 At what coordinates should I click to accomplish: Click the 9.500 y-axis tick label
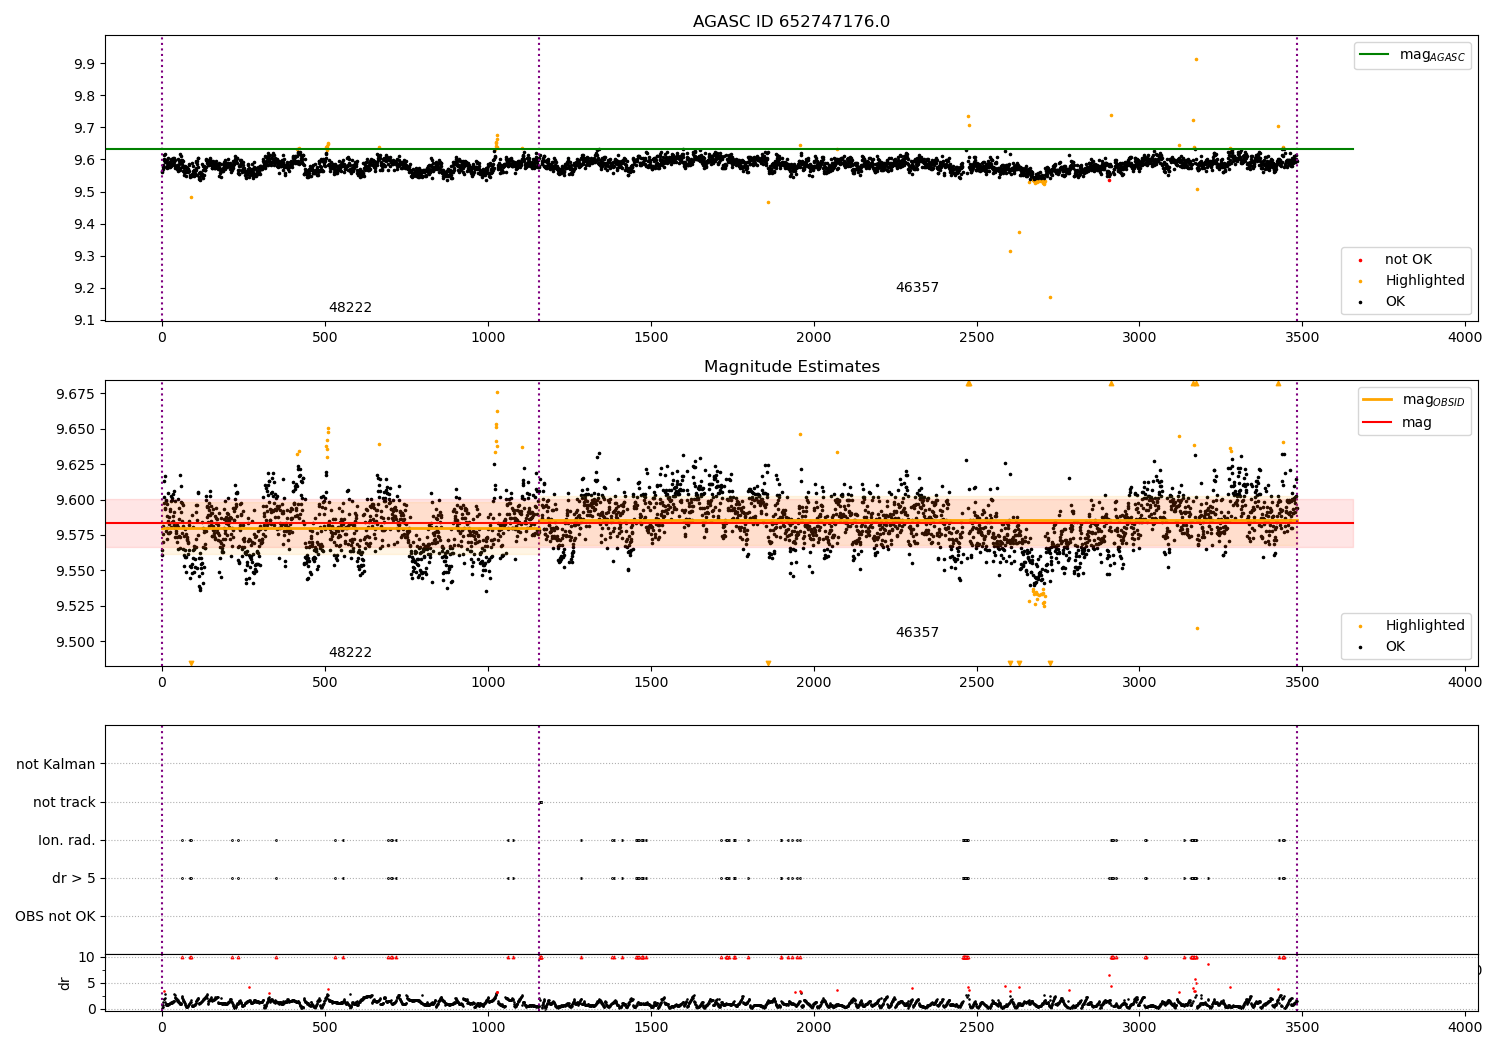pos(76,642)
